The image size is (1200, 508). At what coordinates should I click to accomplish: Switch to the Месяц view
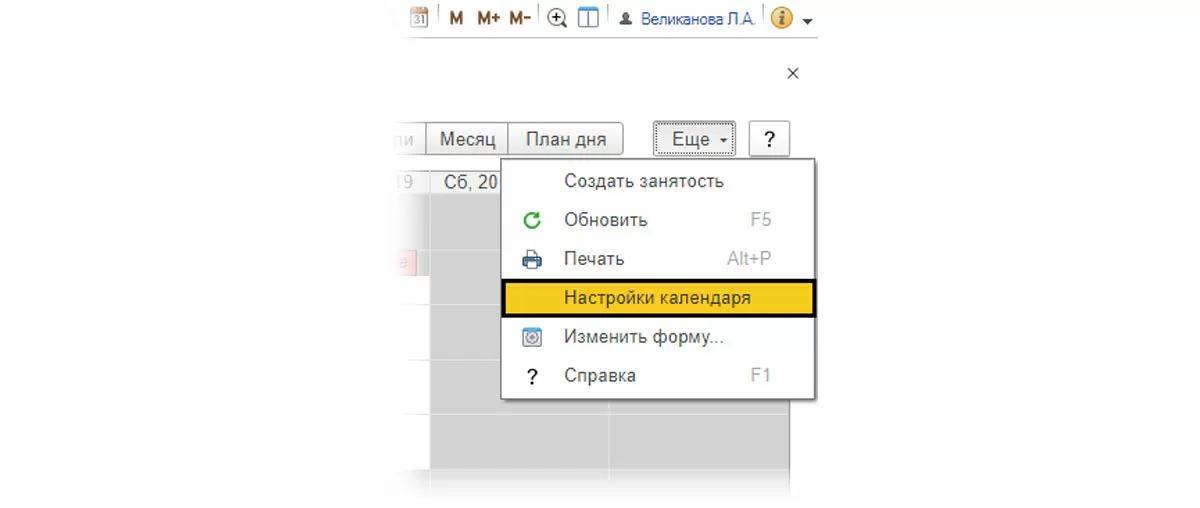pos(467,140)
